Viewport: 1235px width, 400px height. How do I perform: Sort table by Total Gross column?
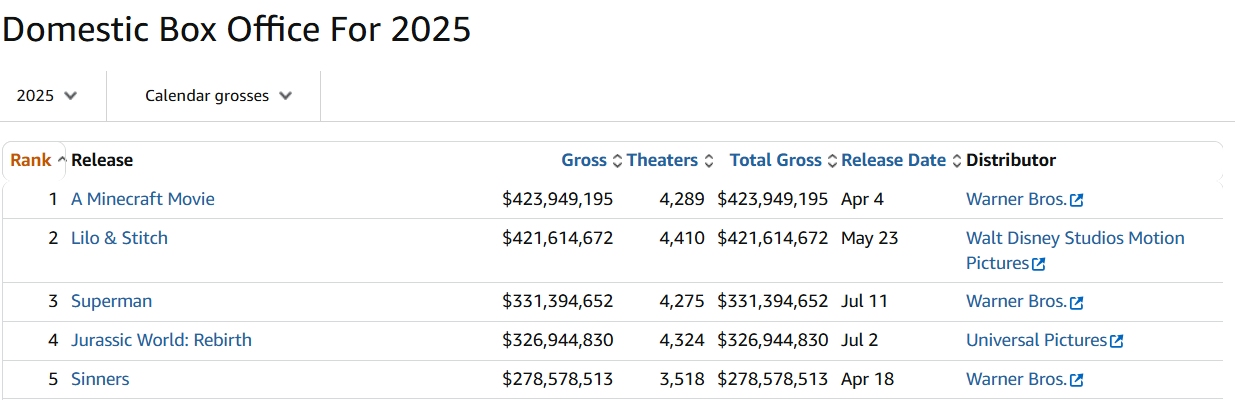pyautogui.click(x=775, y=160)
